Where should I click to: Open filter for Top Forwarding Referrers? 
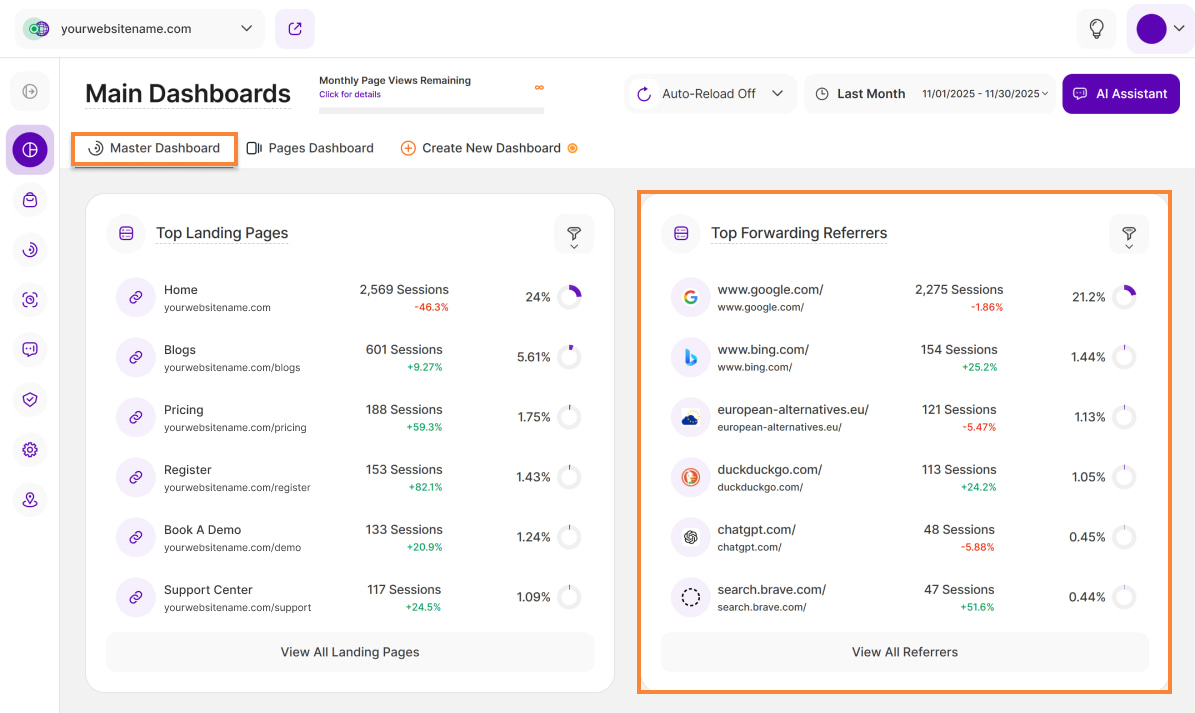(1128, 234)
